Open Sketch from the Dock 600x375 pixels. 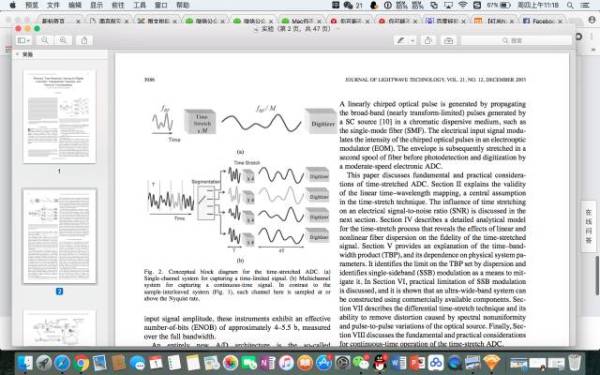(x=492, y=362)
